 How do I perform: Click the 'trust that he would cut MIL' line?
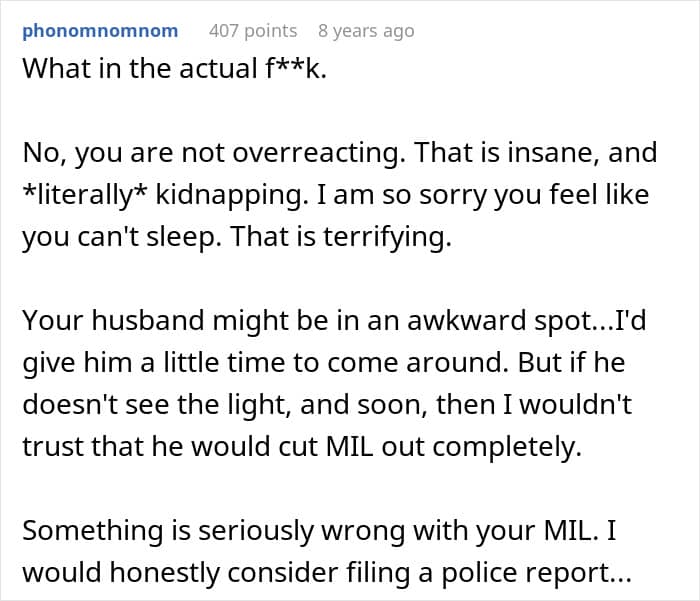302,447
